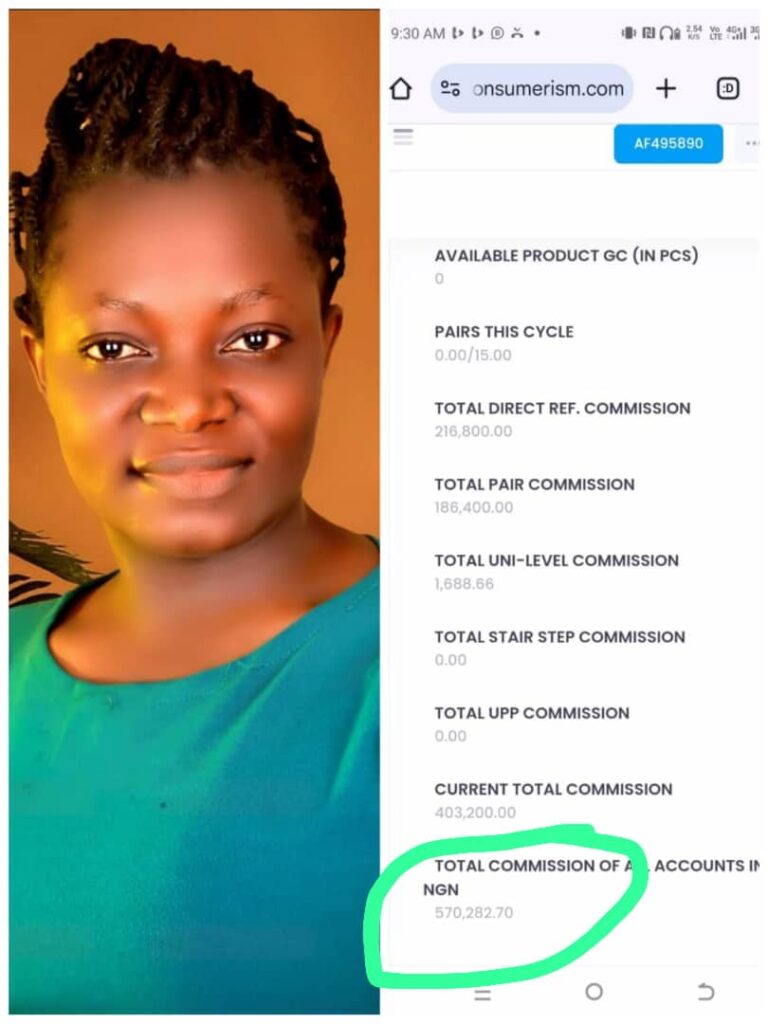Click the AF495890 account button

pos(668,144)
